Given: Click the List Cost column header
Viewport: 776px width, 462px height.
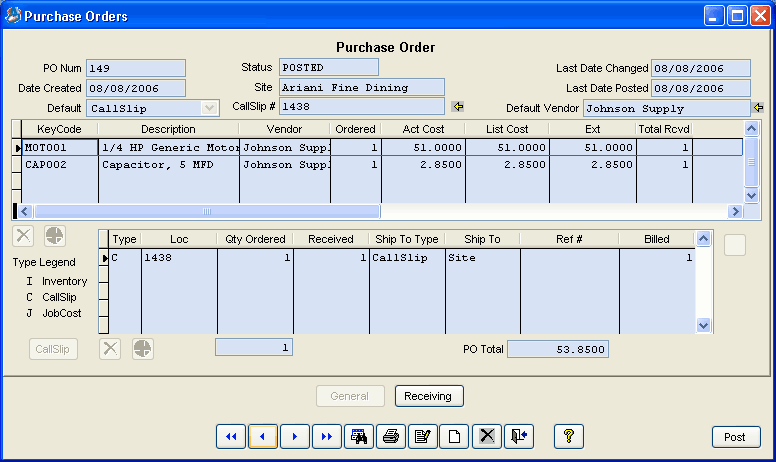Looking at the screenshot, I should 507,129.
